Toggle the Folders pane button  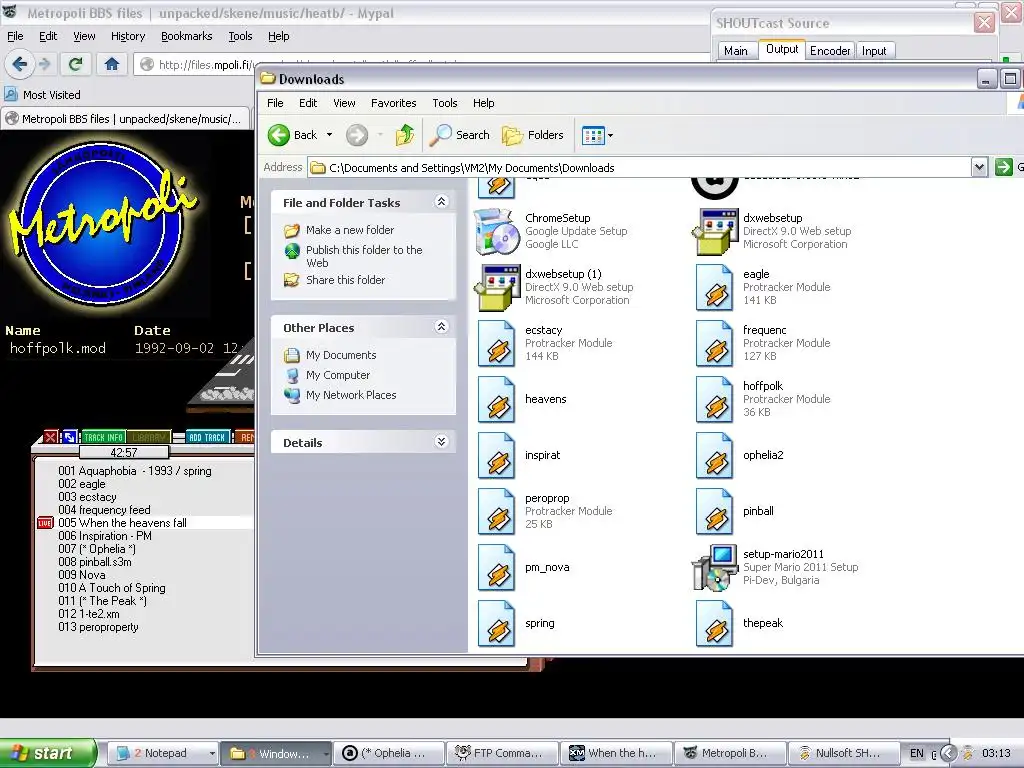click(533, 135)
